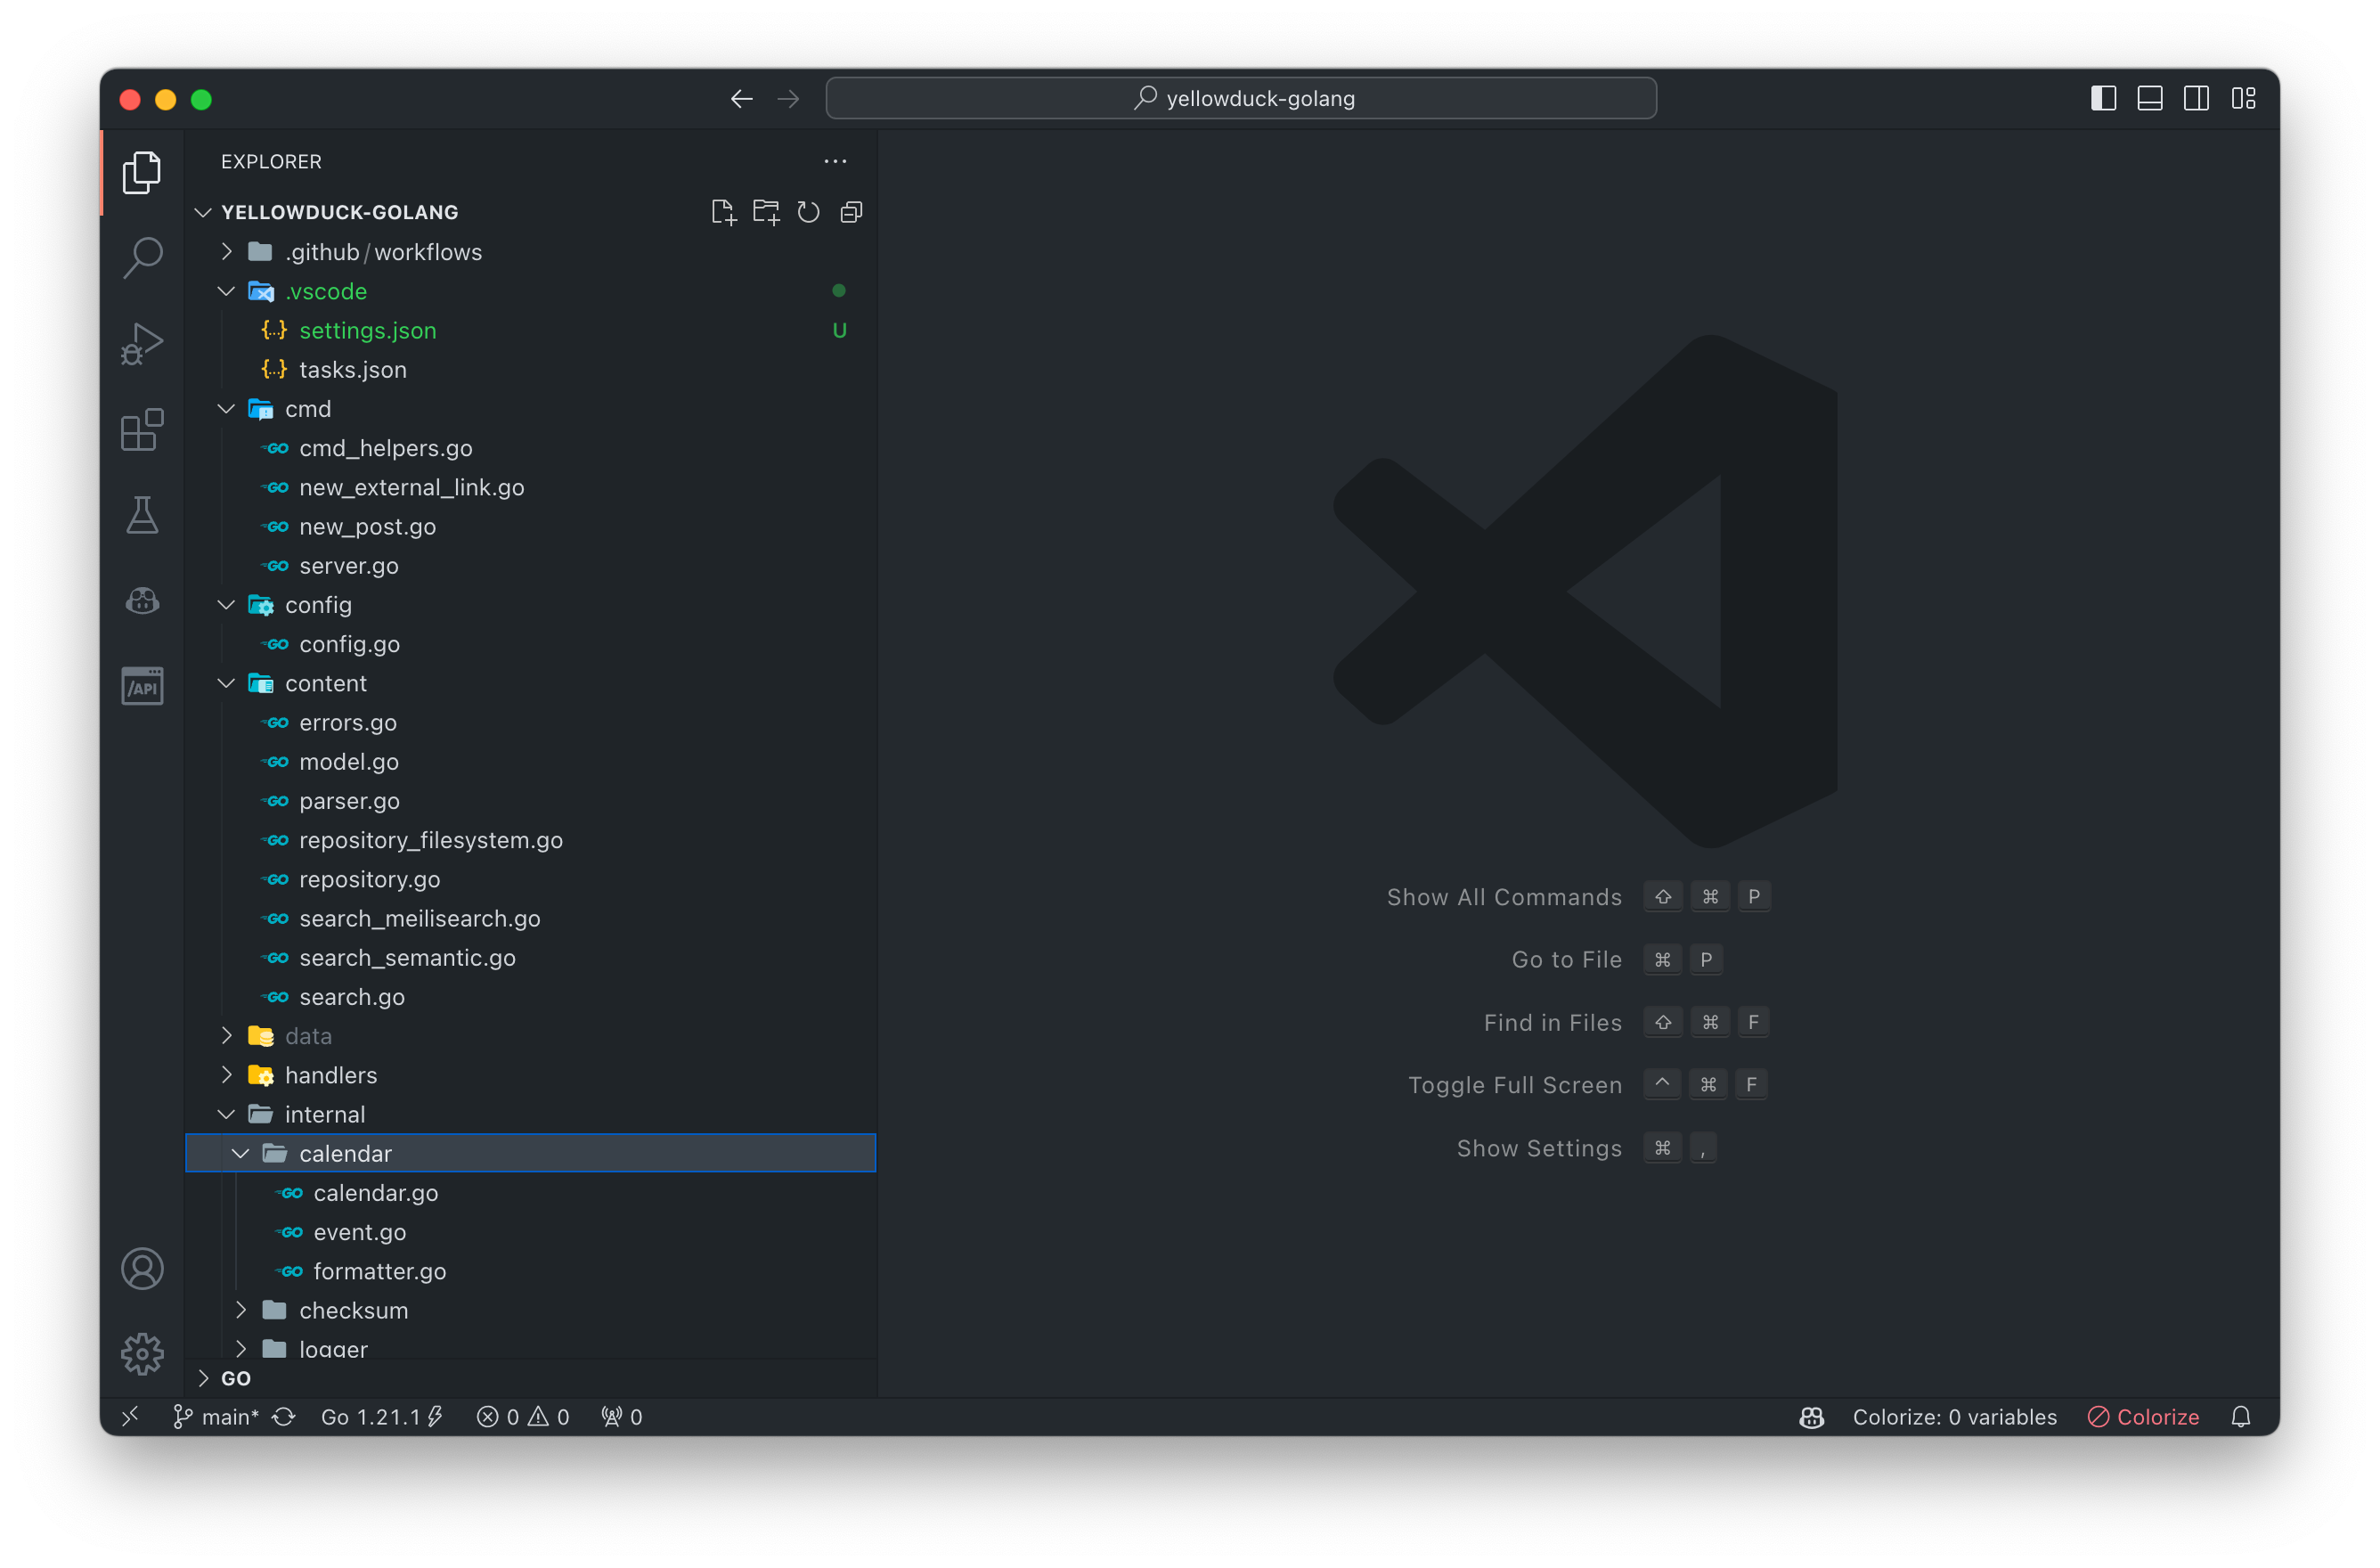
Task: Click New Folder icon in explorer header
Action: click(766, 212)
